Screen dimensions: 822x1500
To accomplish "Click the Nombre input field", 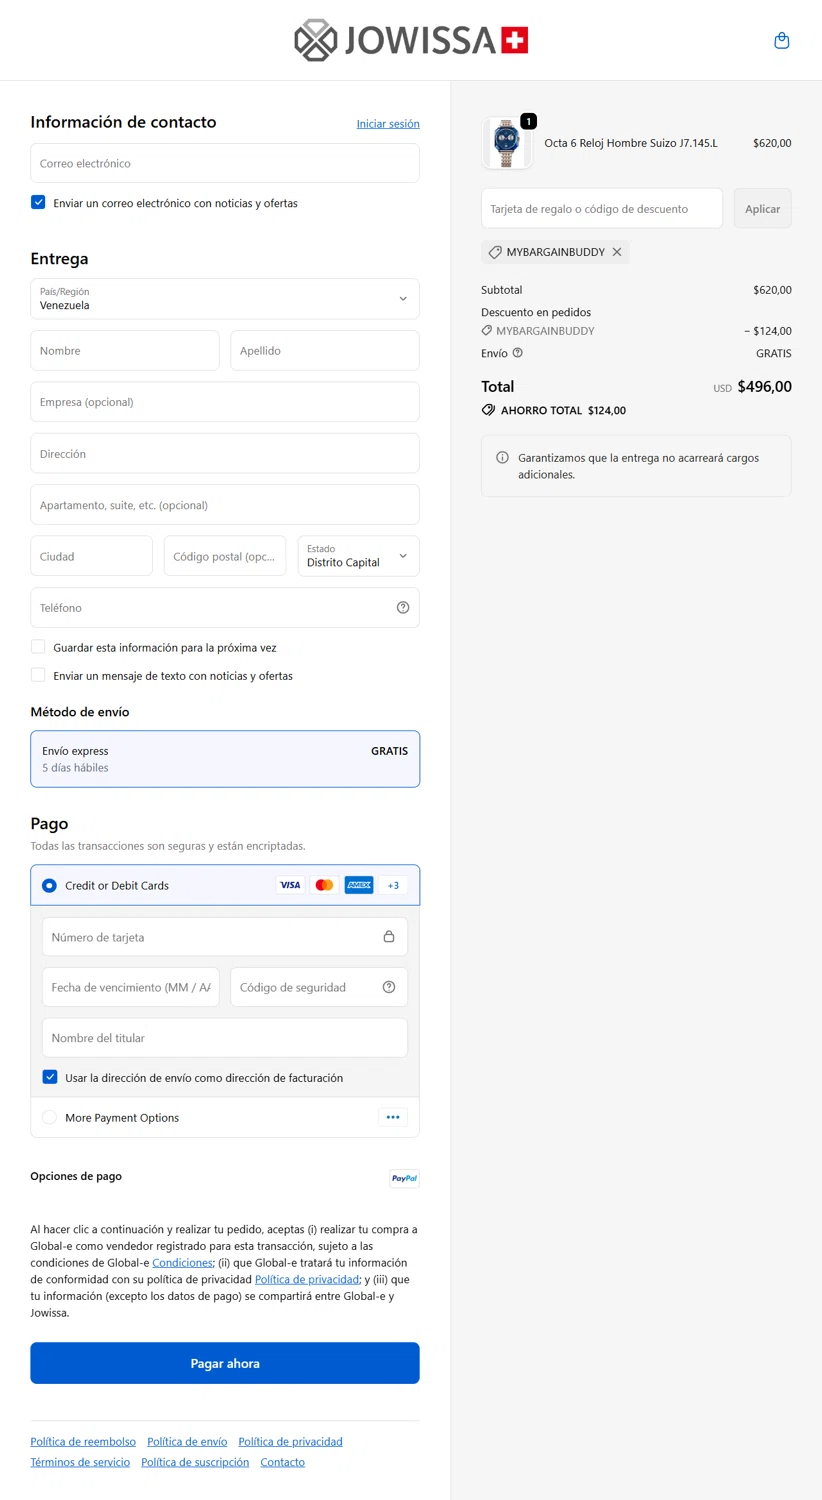I will tap(125, 351).
